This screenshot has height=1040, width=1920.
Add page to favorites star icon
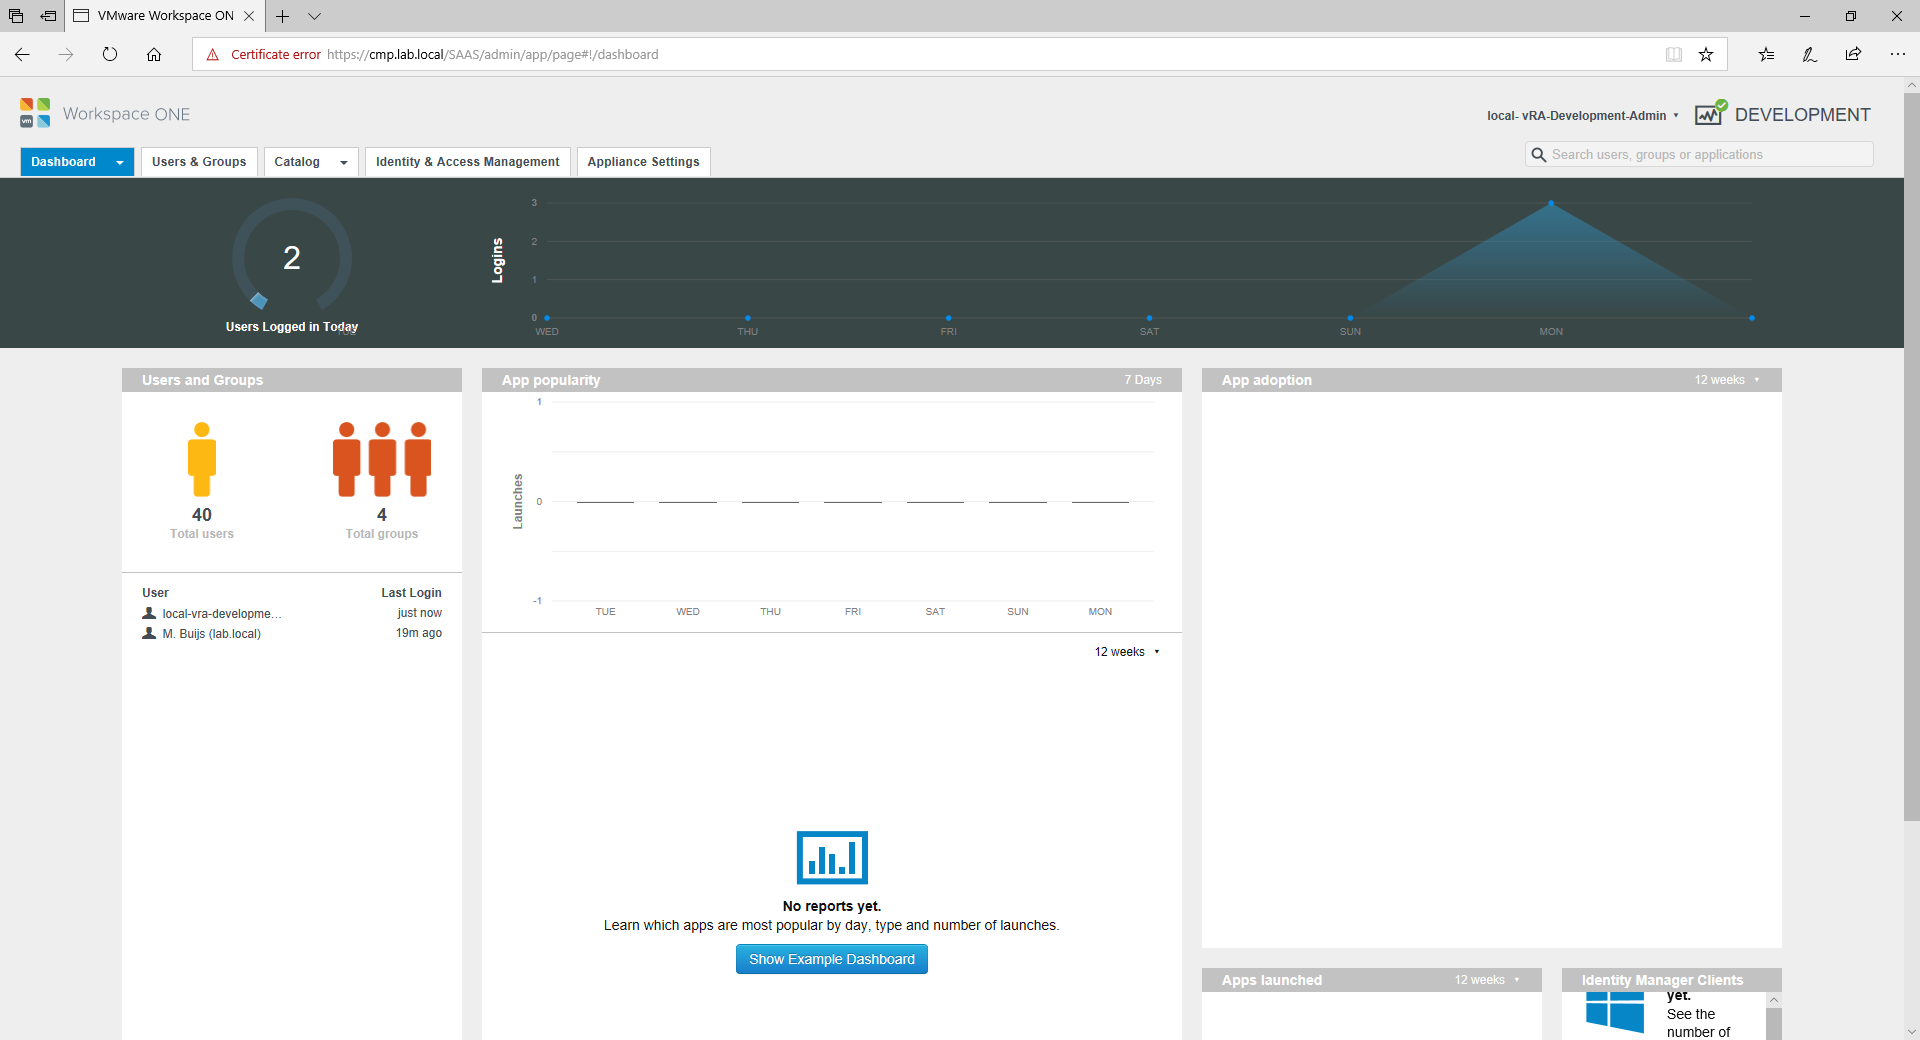[1706, 55]
